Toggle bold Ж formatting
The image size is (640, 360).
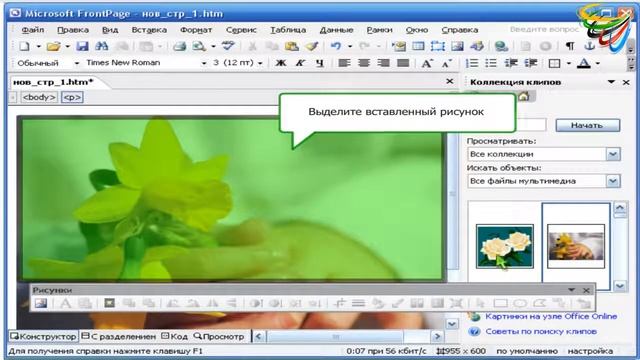(x=281, y=63)
